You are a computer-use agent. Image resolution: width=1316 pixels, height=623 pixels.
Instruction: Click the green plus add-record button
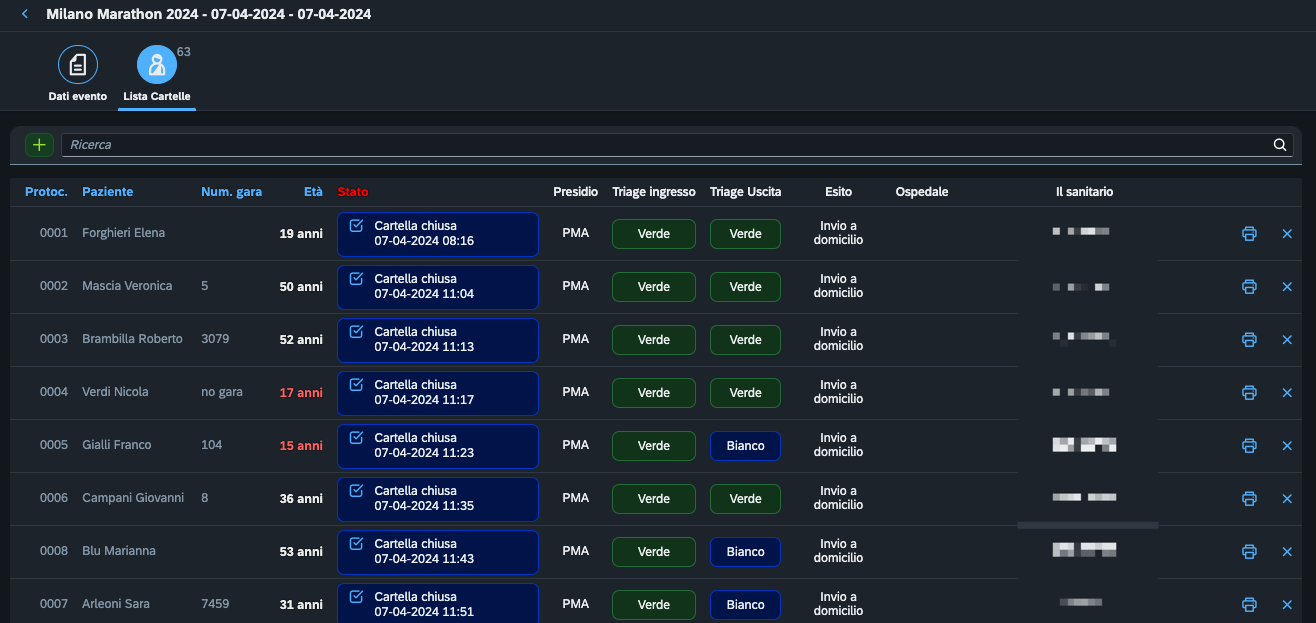click(39, 145)
